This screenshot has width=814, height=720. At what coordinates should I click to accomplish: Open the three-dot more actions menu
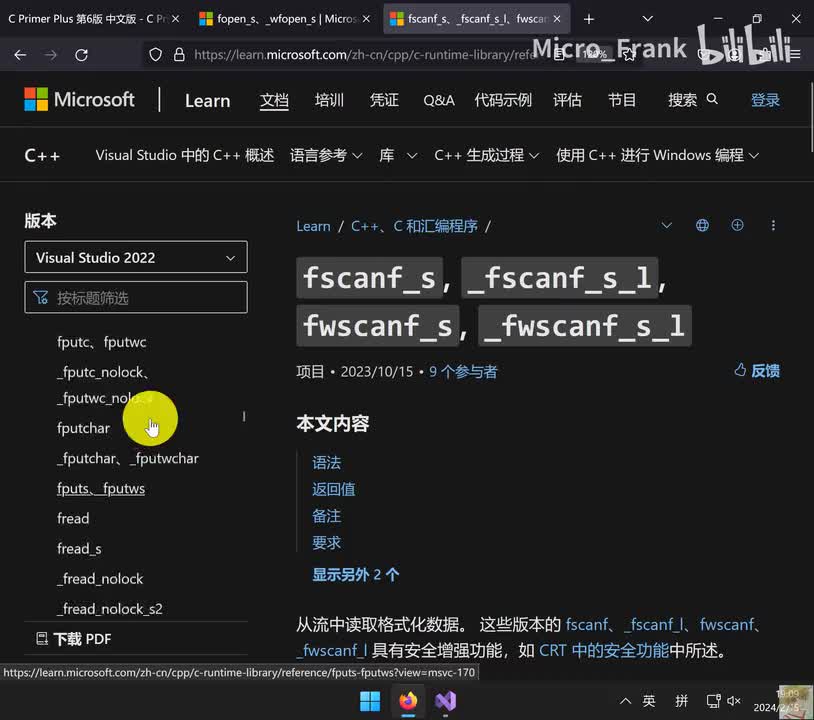(x=773, y=225)
